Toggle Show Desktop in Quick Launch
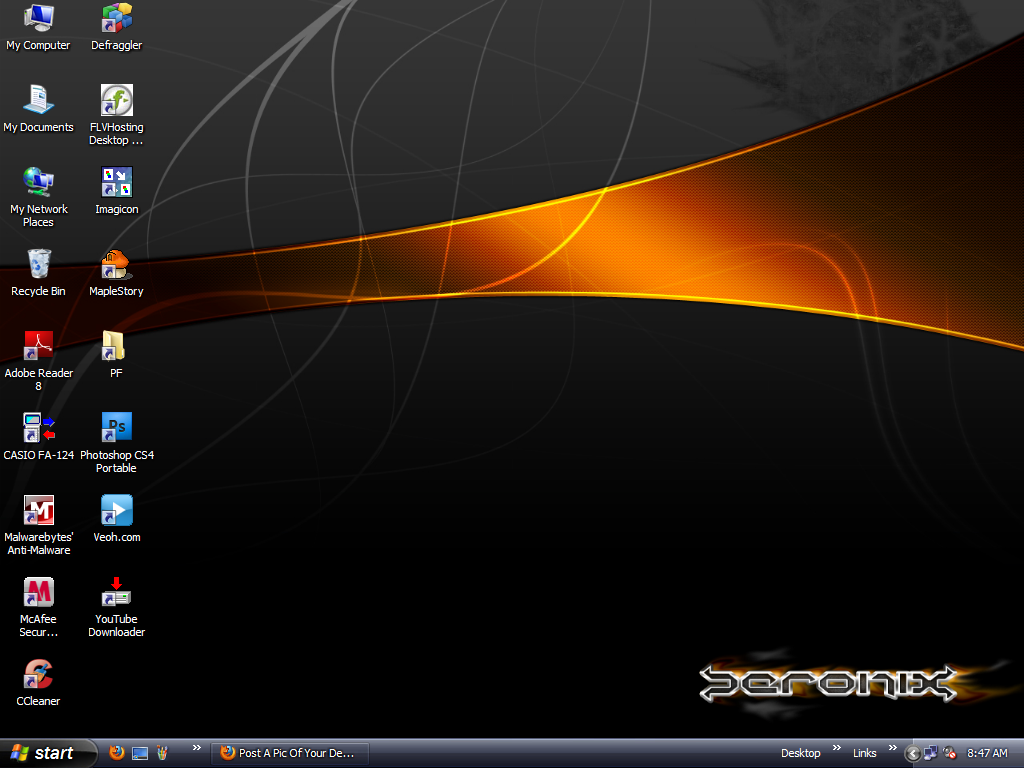This screenshot has width=1024, height=768. pos(139,752)
